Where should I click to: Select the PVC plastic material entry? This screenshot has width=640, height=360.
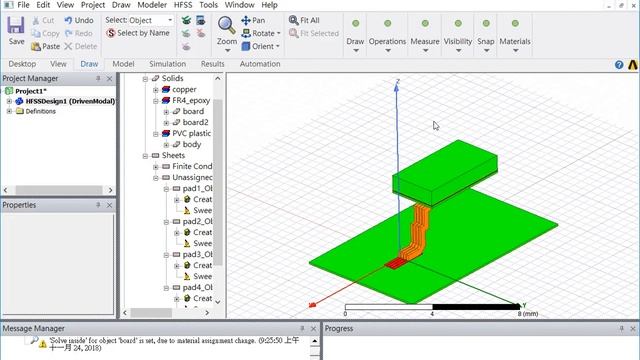(191, 133)
